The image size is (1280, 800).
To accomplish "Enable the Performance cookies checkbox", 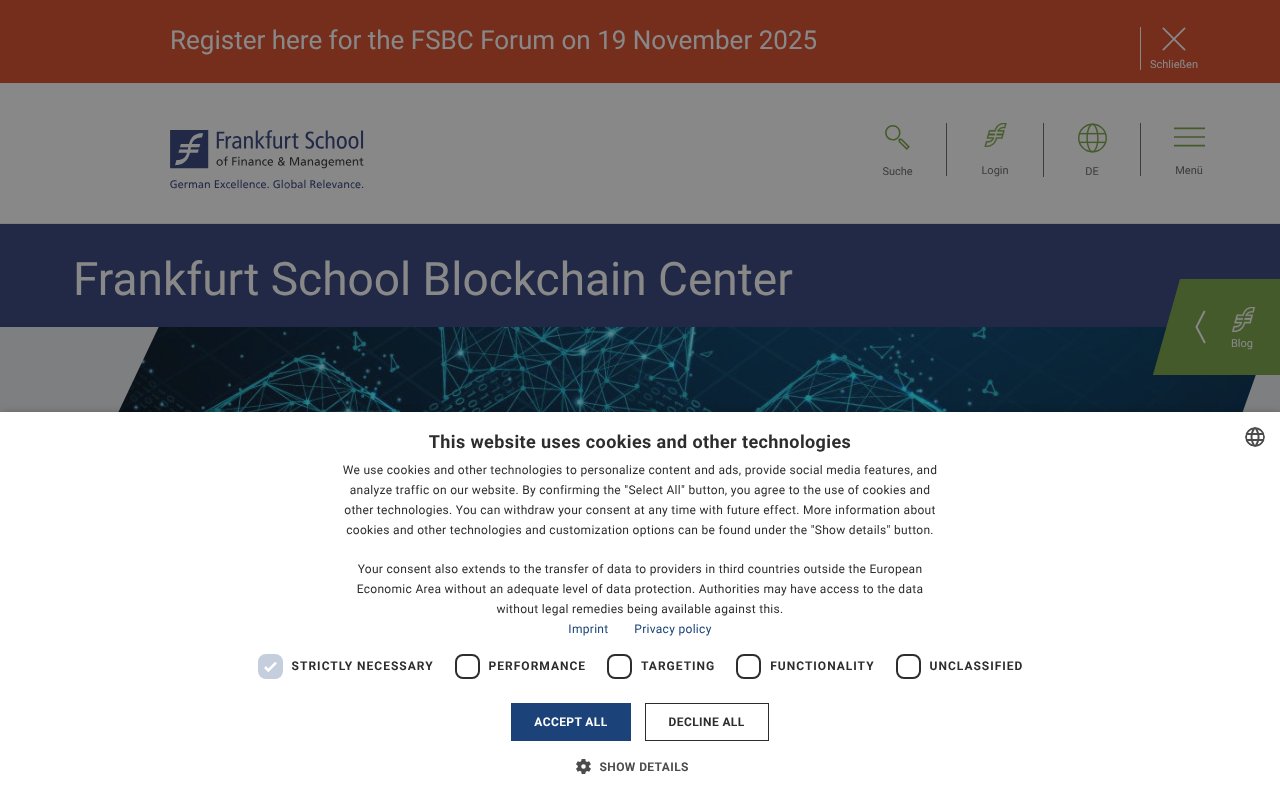I will [467, 666].
